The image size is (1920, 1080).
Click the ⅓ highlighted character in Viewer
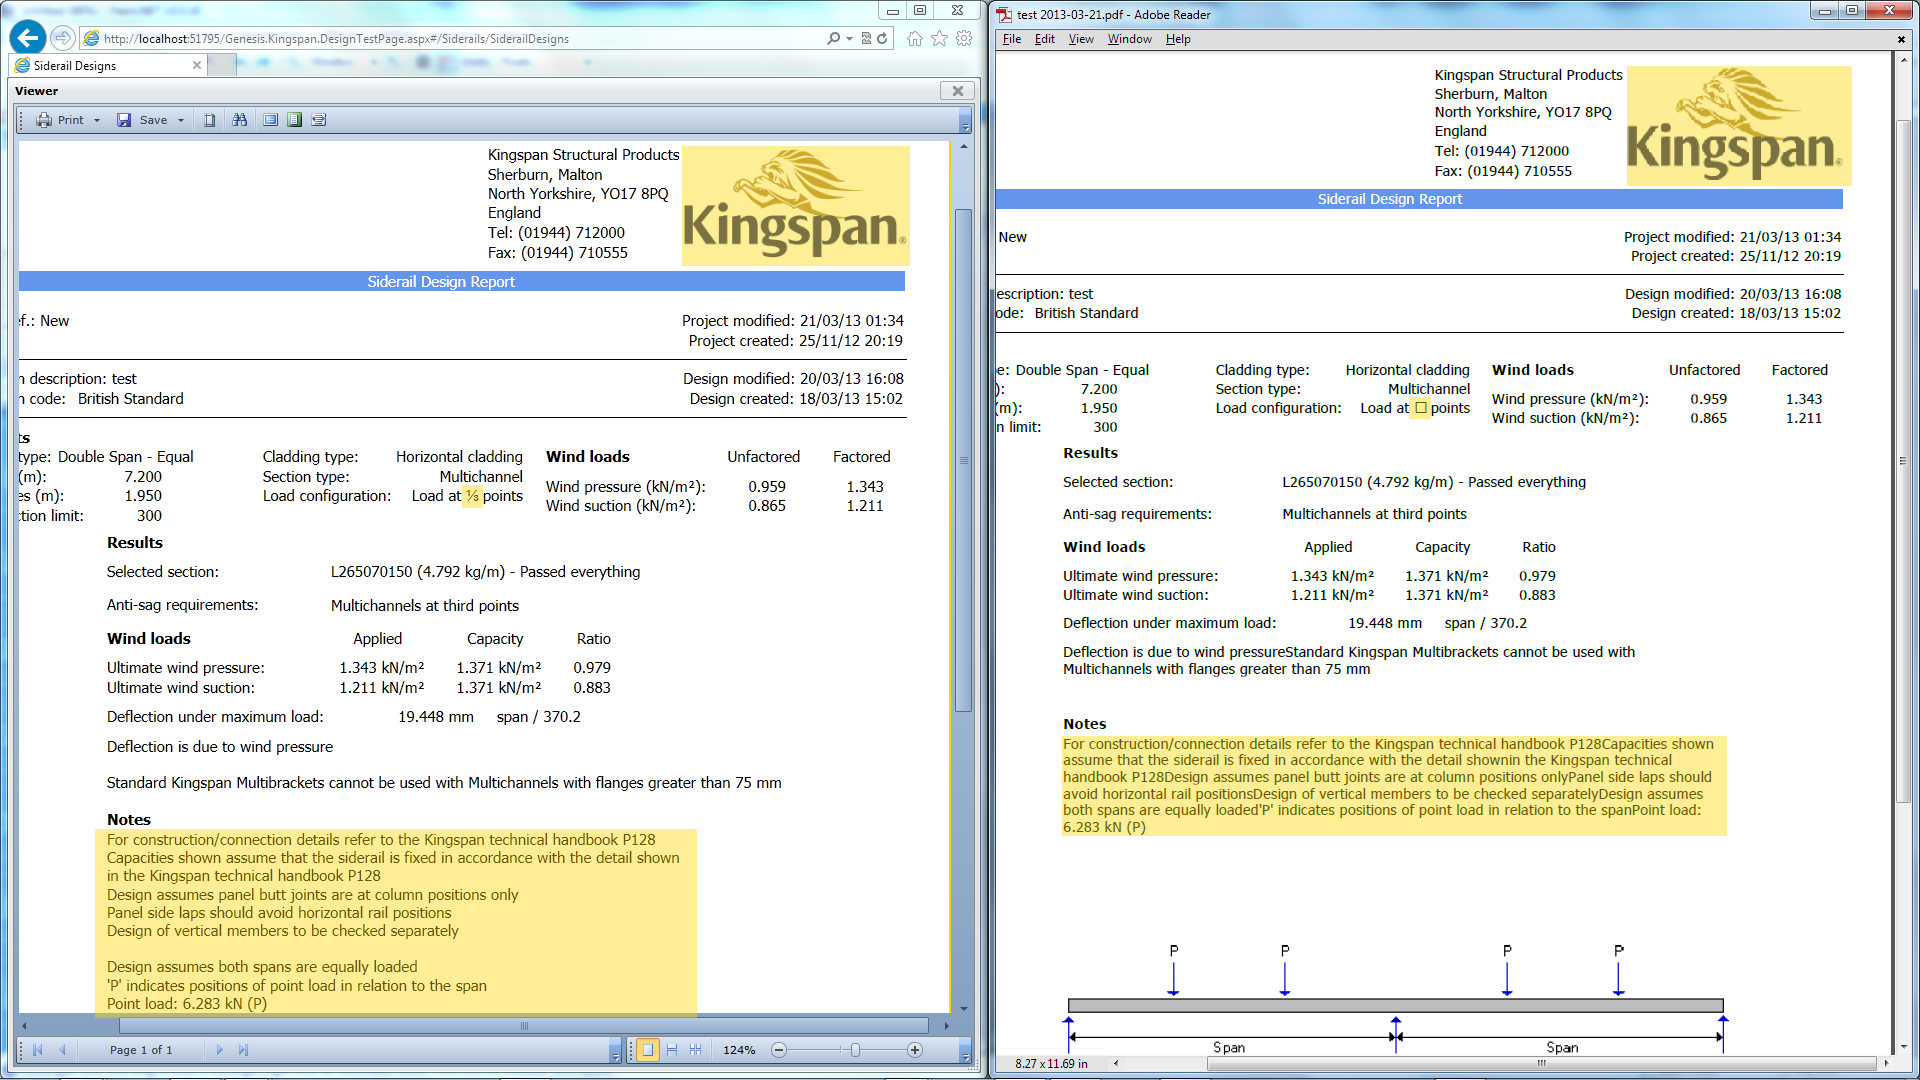[x=472, y=496]
